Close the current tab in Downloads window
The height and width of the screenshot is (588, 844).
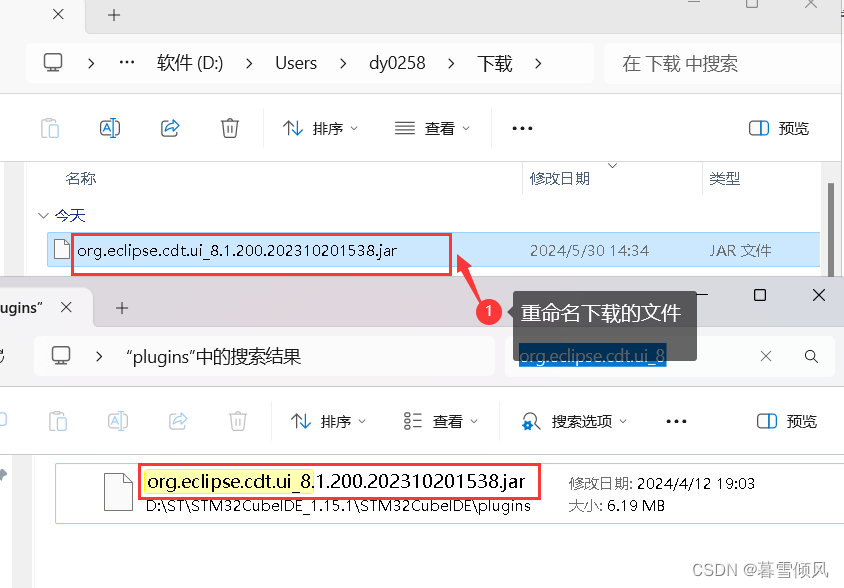pos(58,14)
